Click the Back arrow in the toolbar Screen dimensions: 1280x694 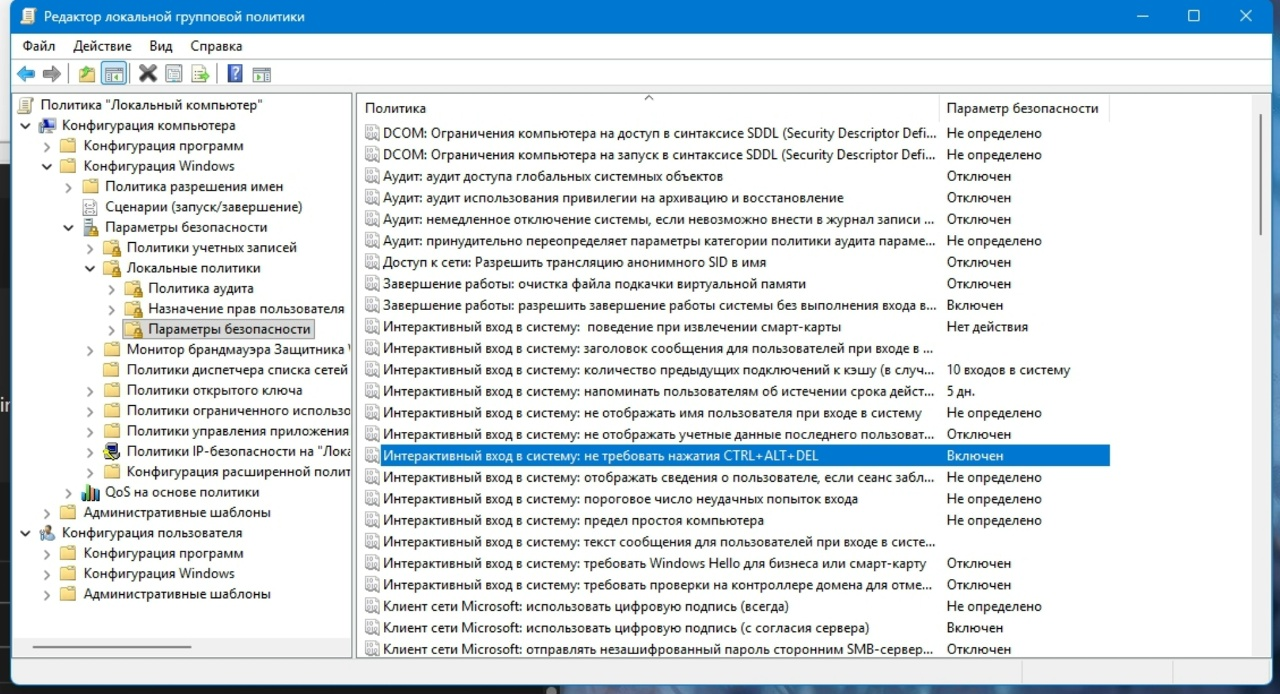click(26, 73)
